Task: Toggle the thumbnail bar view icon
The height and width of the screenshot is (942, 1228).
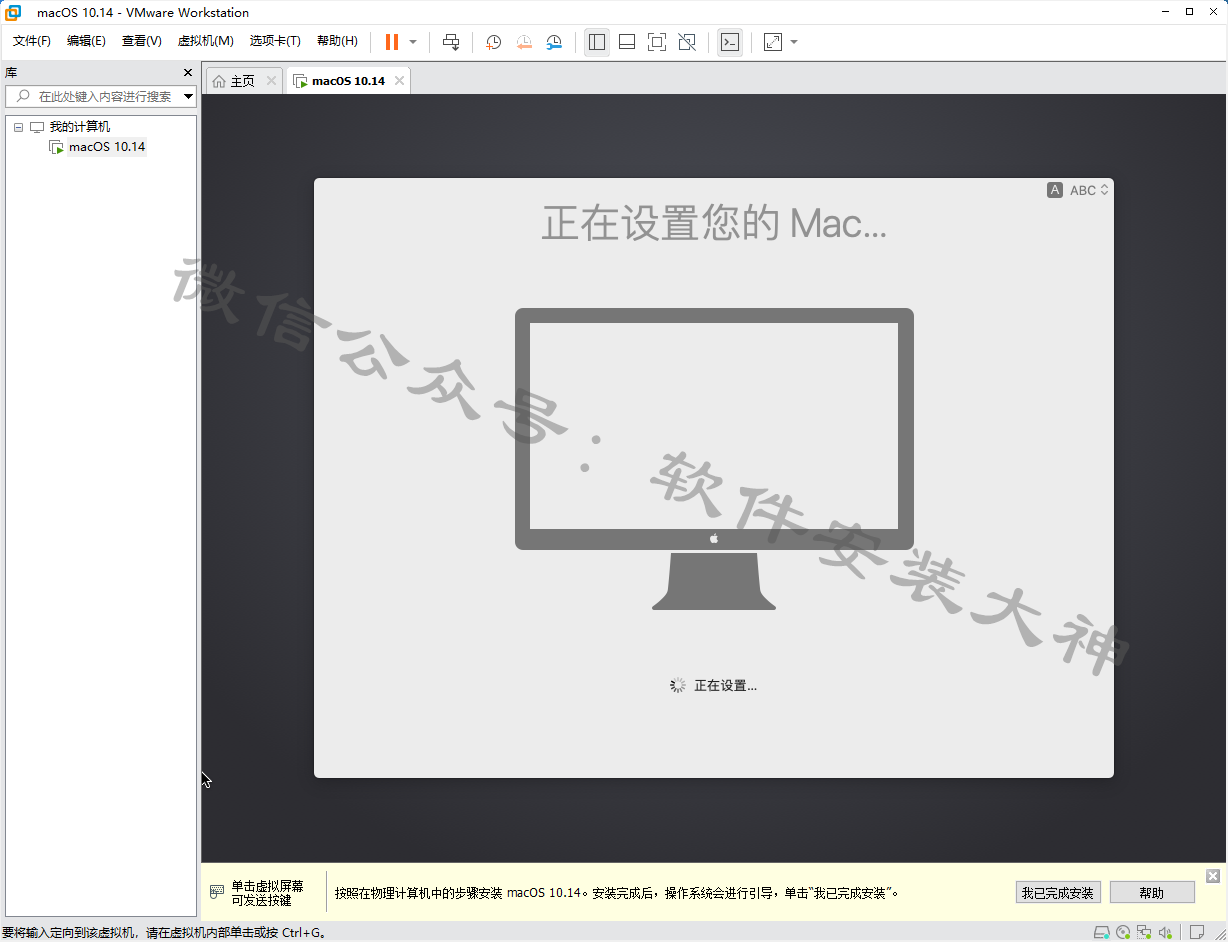Action: pyautogui.click(x=627, y=42)
